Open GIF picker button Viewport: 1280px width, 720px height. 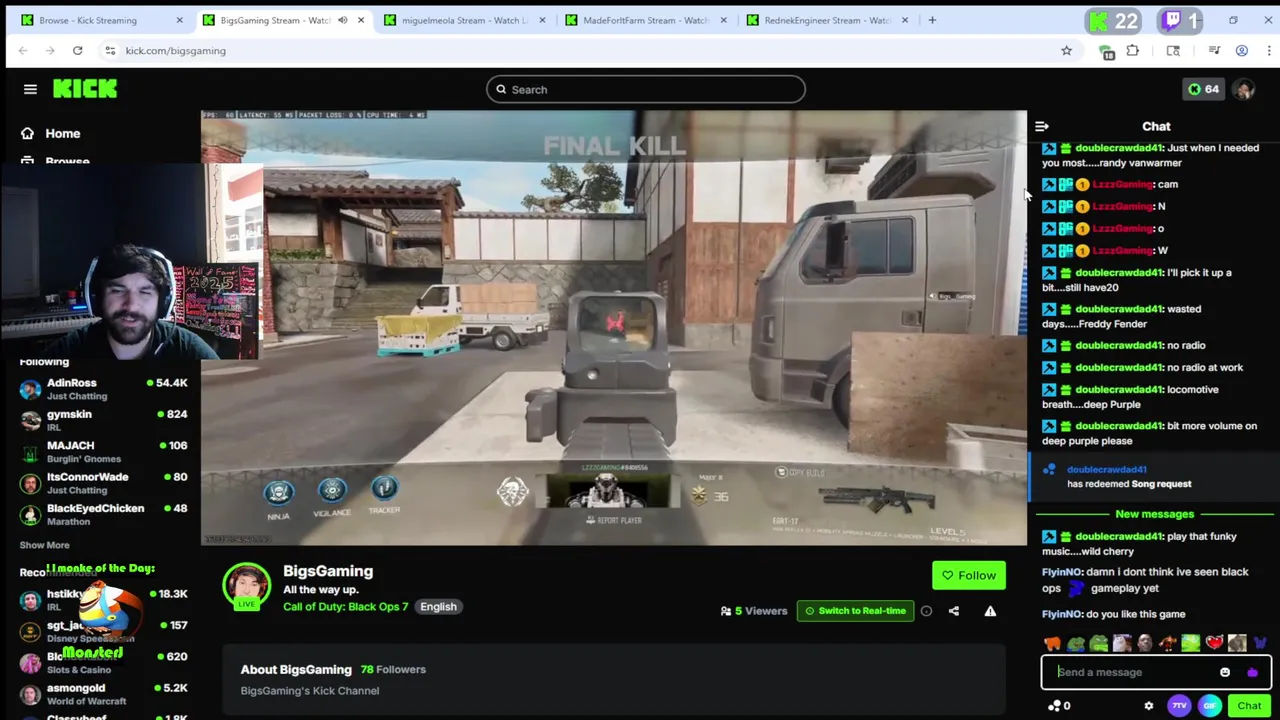pyautogui.click(x=1210, y=706)
